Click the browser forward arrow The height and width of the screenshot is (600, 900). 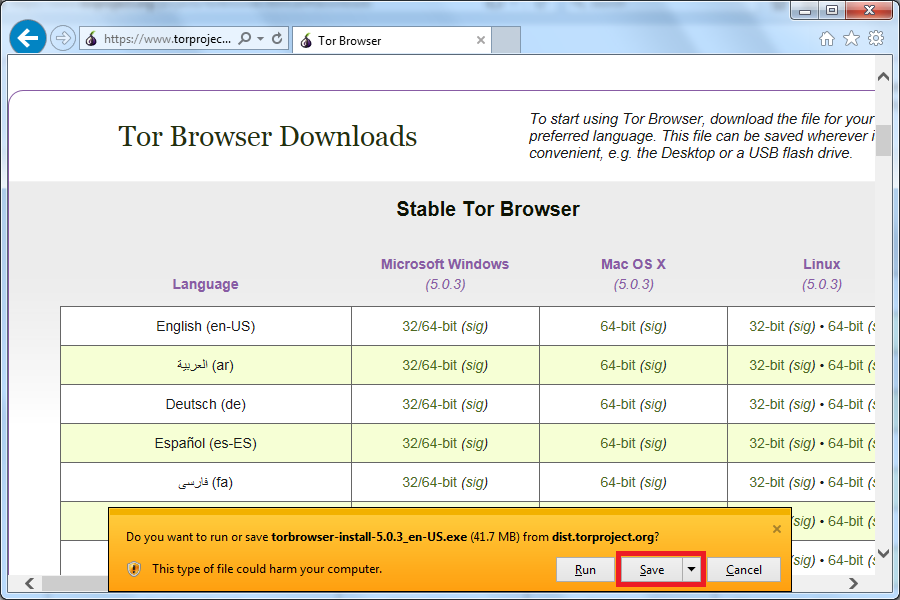(63, 38)
